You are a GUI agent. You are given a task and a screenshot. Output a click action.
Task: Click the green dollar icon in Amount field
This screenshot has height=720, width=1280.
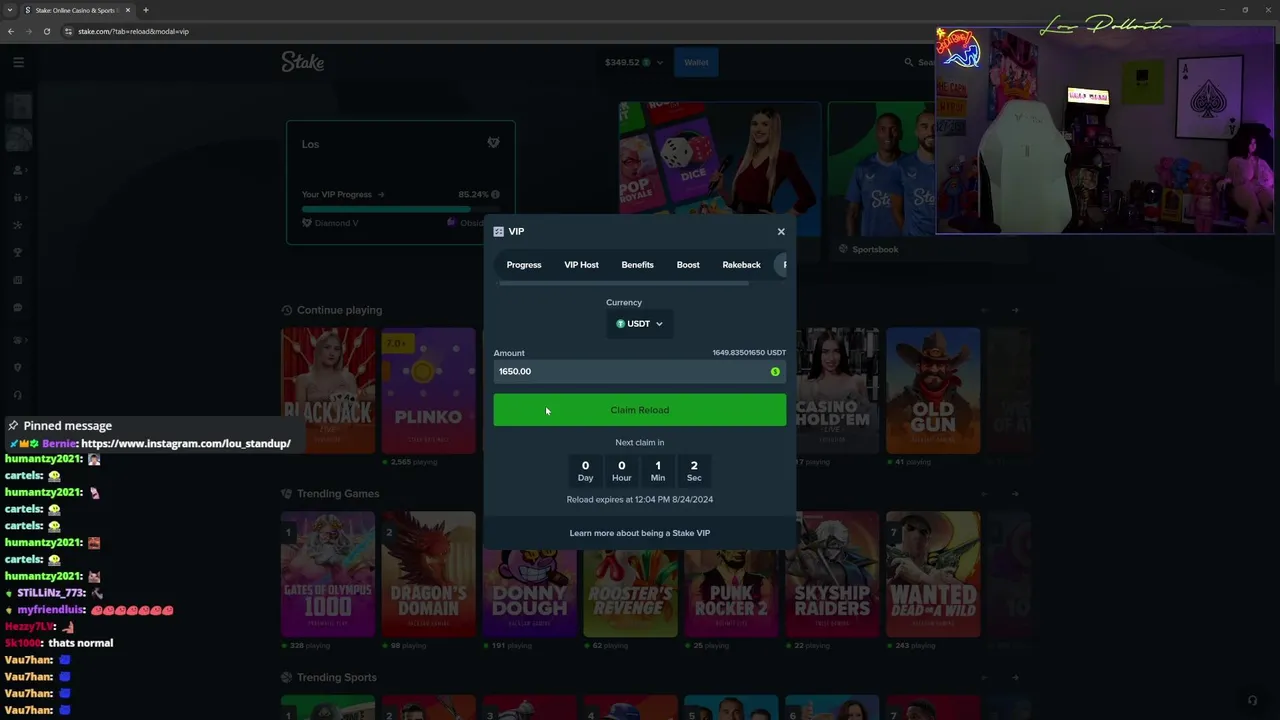pyautogui.click(x=775, y=372)
